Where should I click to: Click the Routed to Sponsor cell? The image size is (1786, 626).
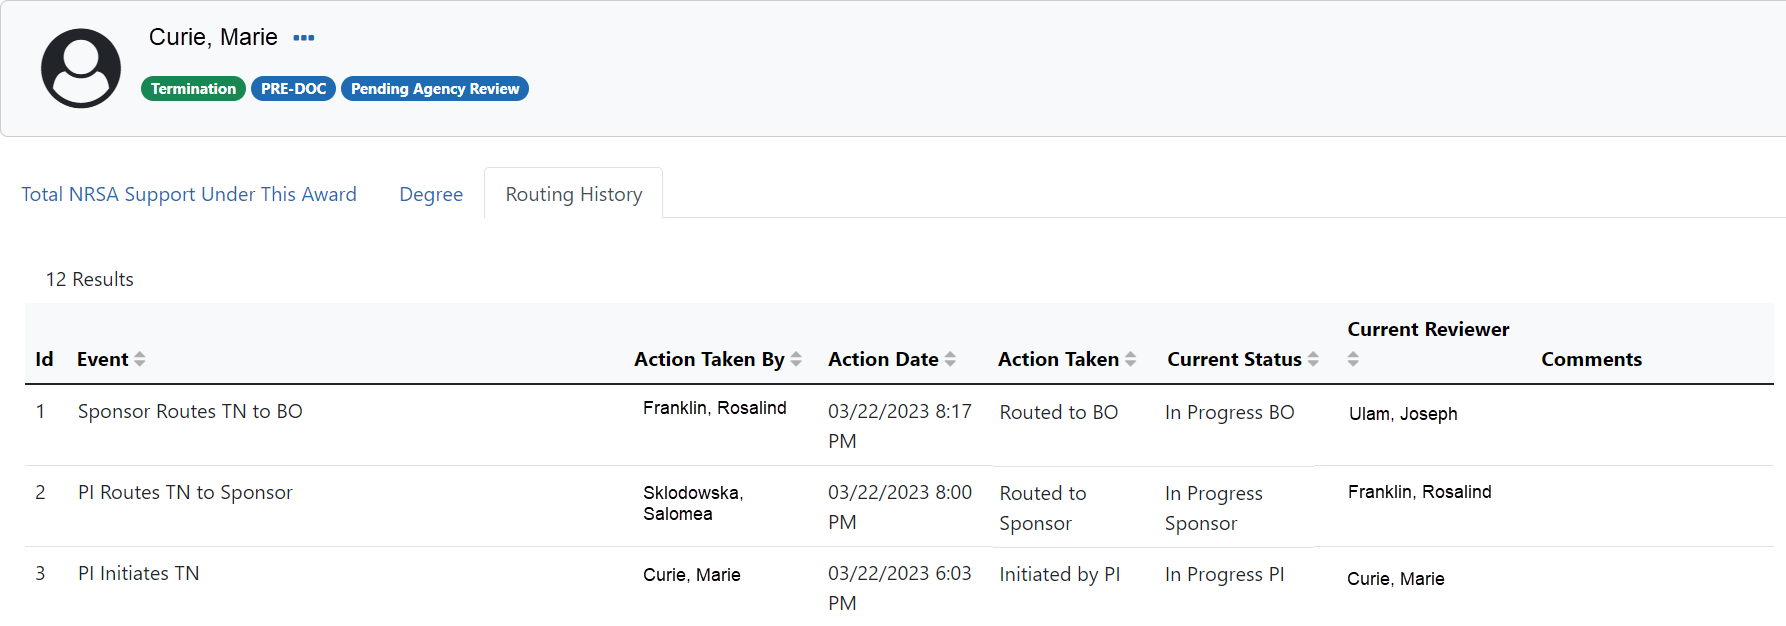pyautogui.click(x=1043, y=508)
